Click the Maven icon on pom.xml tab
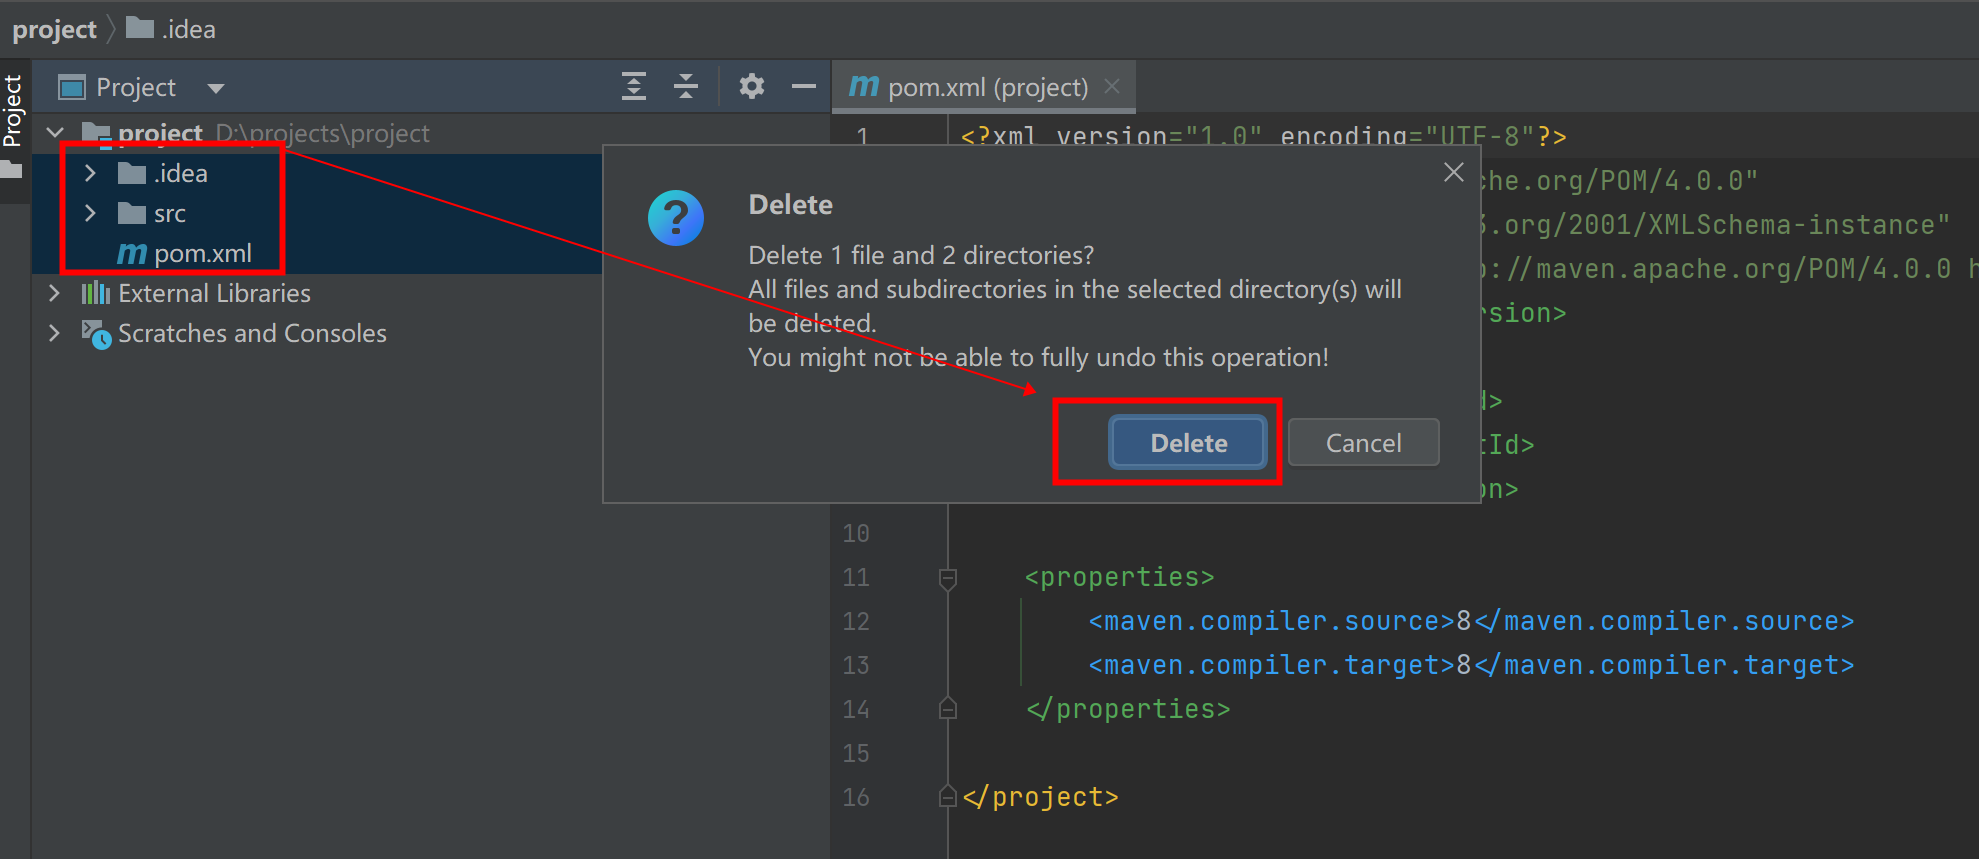Viewport: 1979px width, 859px height. pos(863,86)
